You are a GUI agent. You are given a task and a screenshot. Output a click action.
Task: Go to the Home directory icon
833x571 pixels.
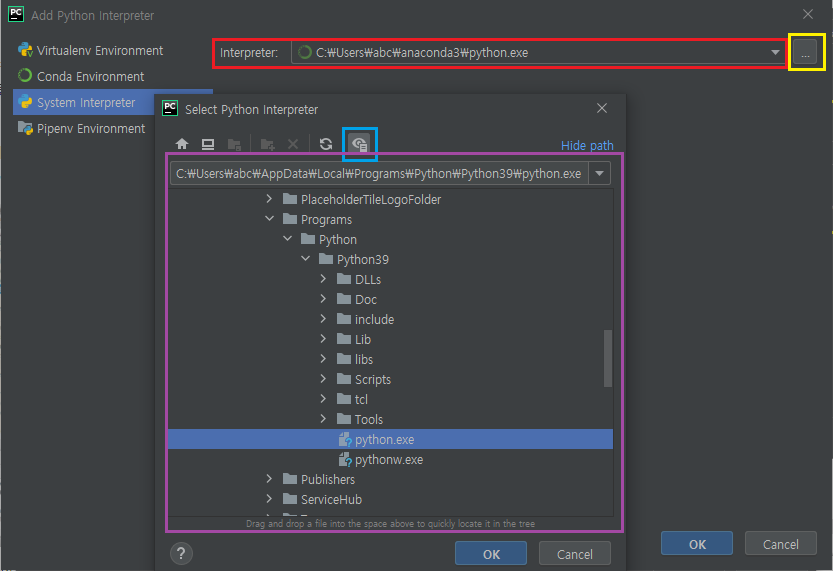click(x=182, y=144)
